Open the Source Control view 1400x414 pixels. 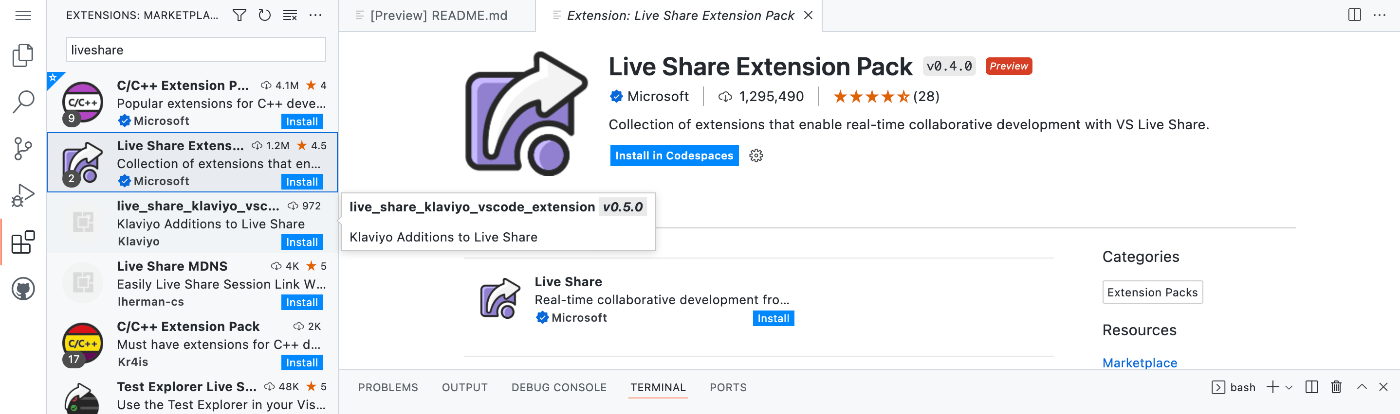[x=23, y=149]
